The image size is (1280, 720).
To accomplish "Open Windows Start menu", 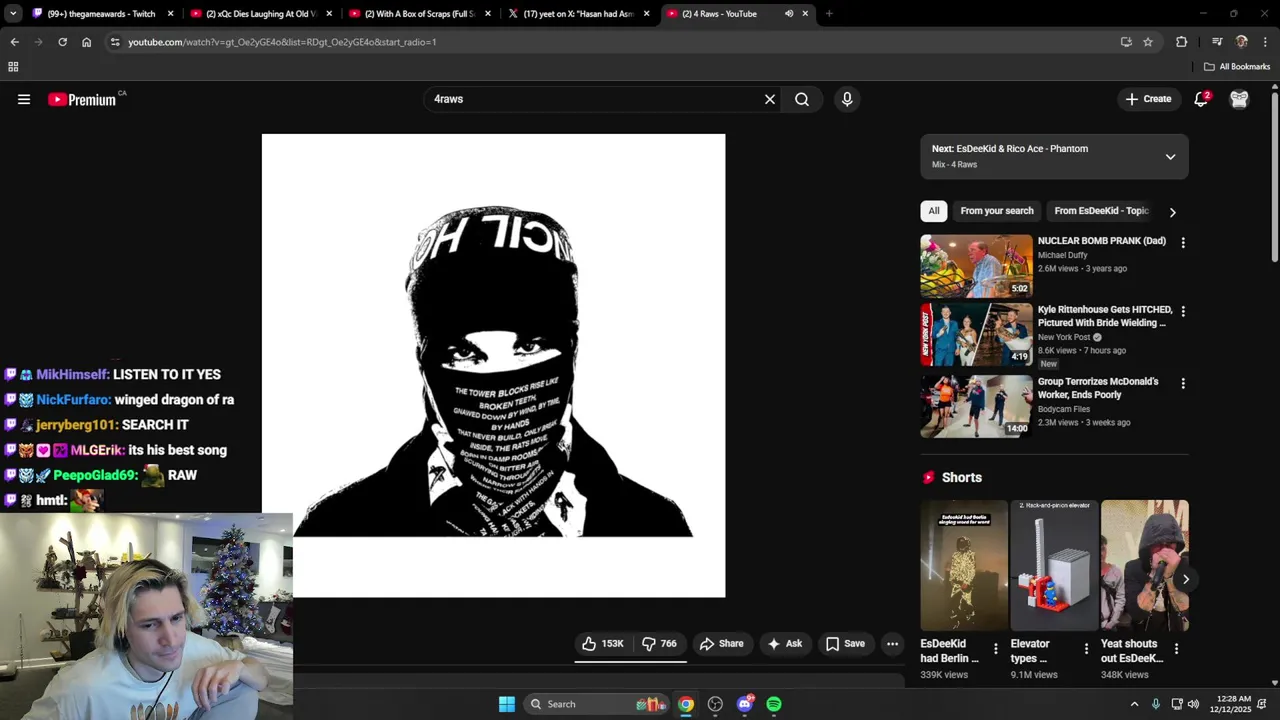I will (x=507, y=704).
